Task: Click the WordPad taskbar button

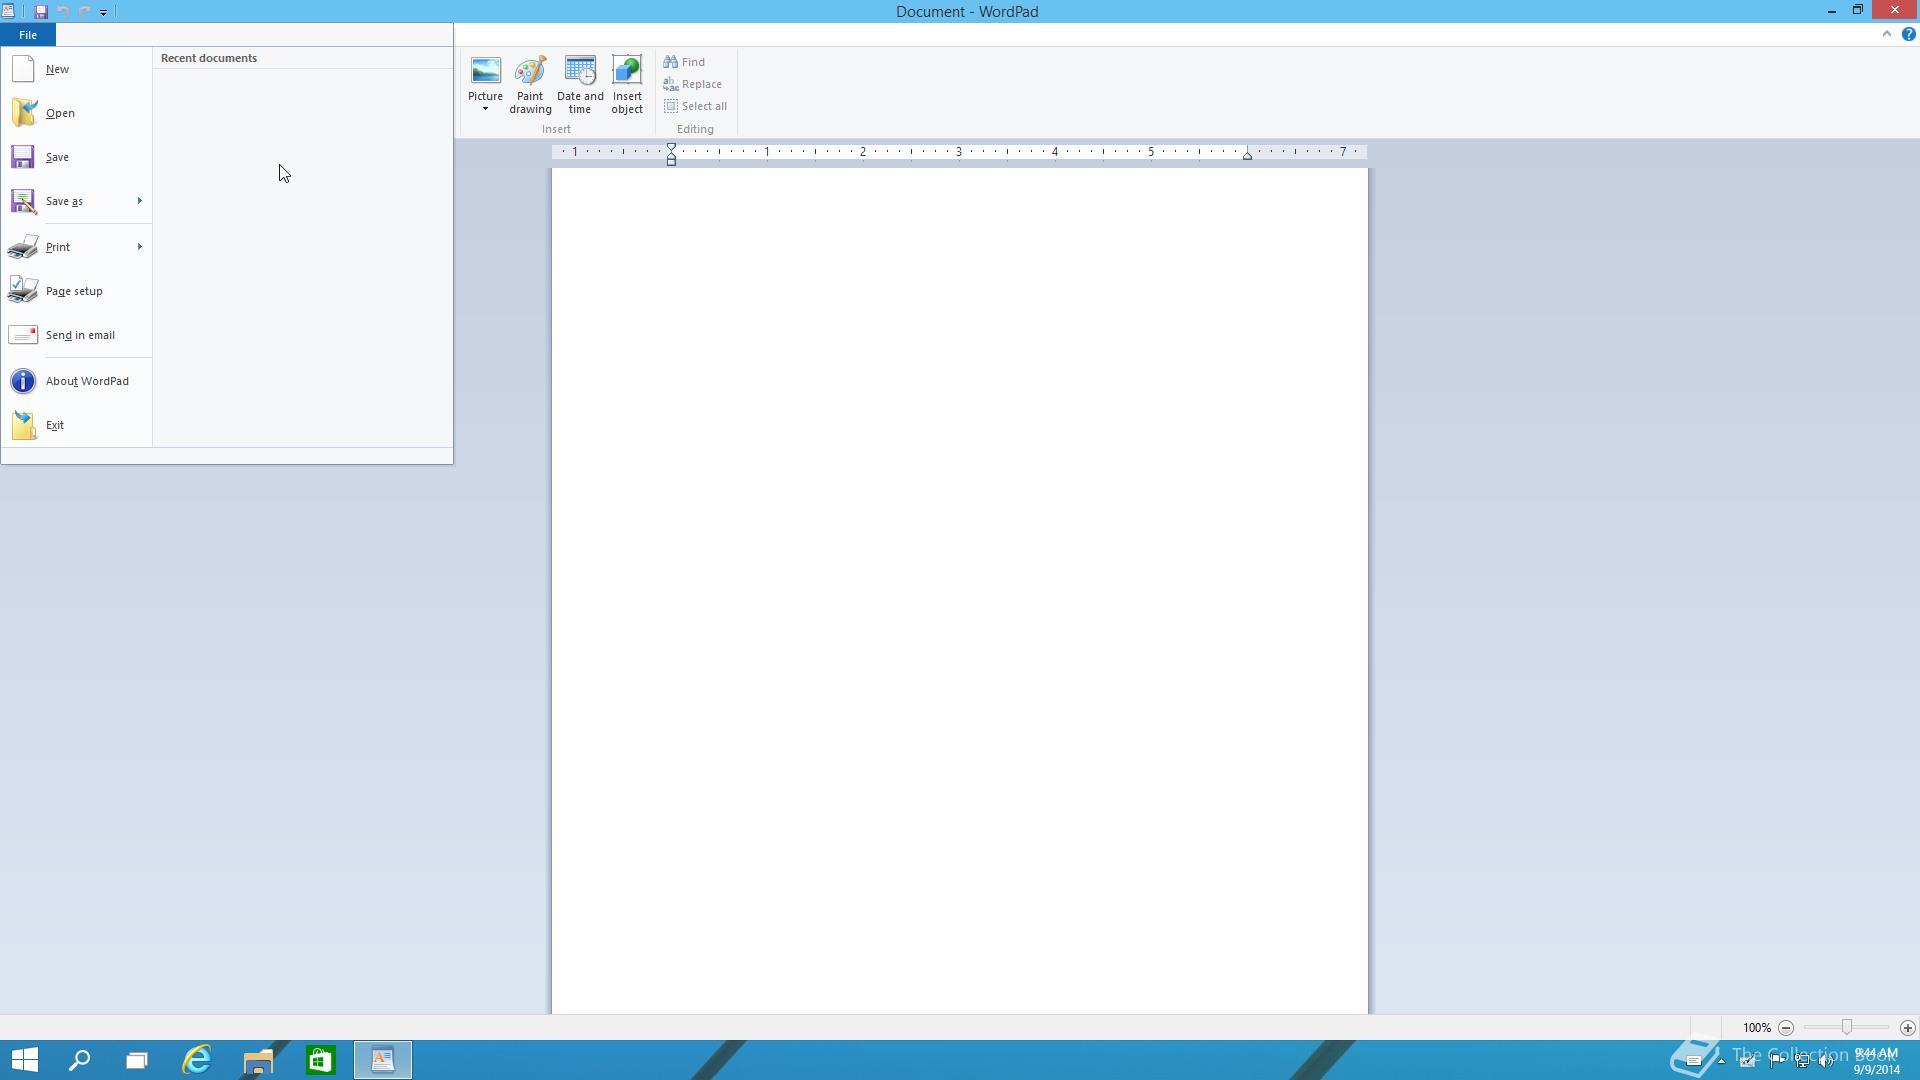Action: (x=383, y=1060)
